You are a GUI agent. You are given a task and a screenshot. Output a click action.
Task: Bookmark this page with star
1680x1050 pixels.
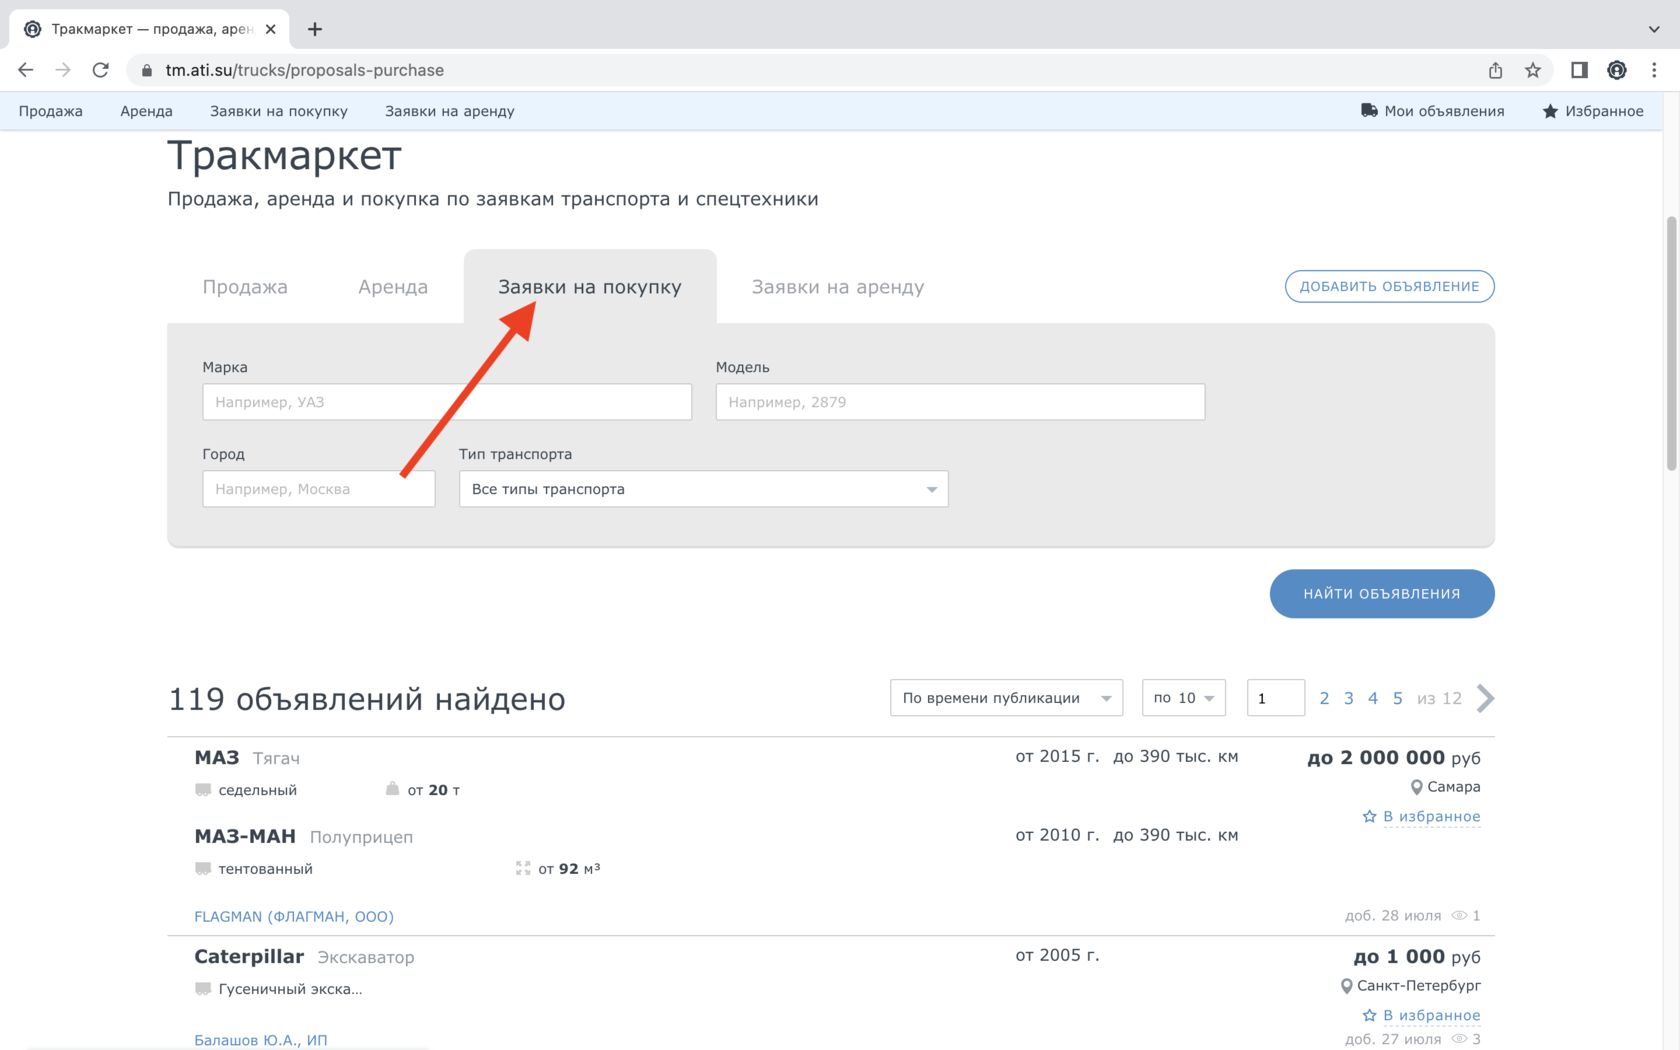tap(1532, 70)
